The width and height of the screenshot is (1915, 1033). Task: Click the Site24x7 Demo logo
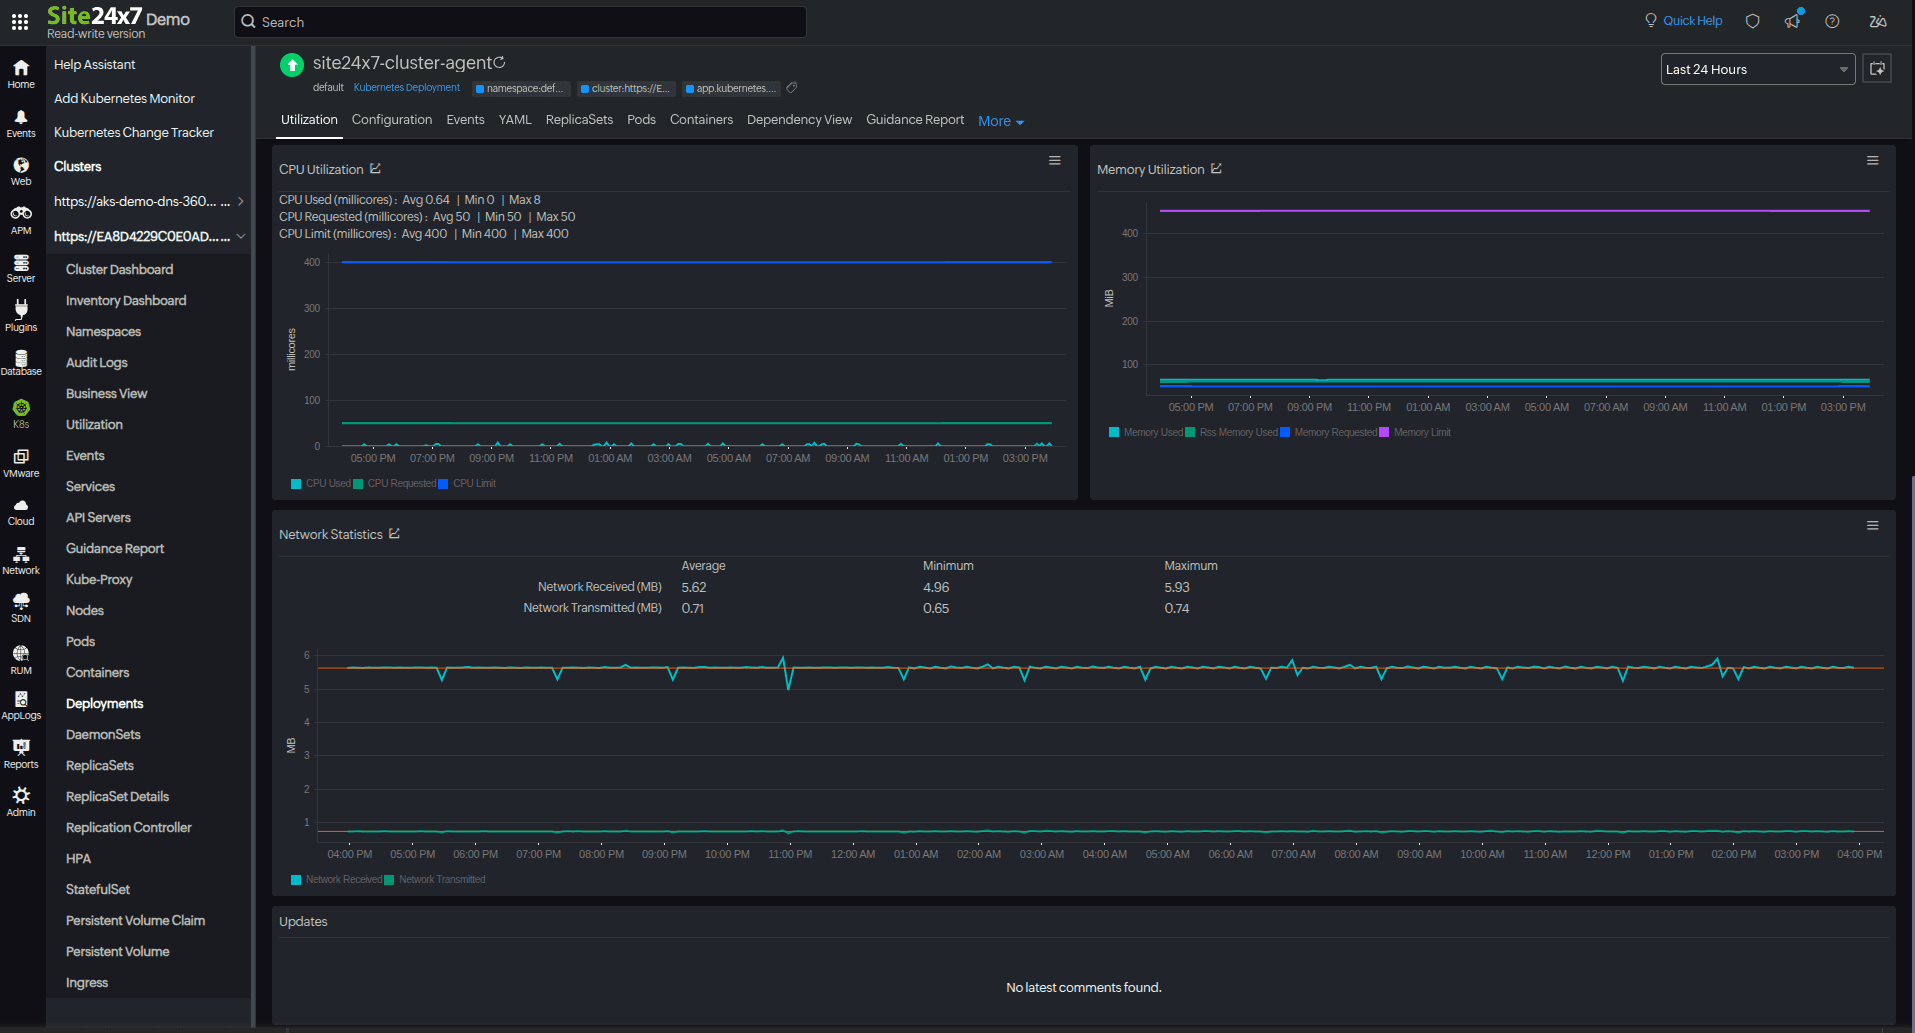[118, 21]
